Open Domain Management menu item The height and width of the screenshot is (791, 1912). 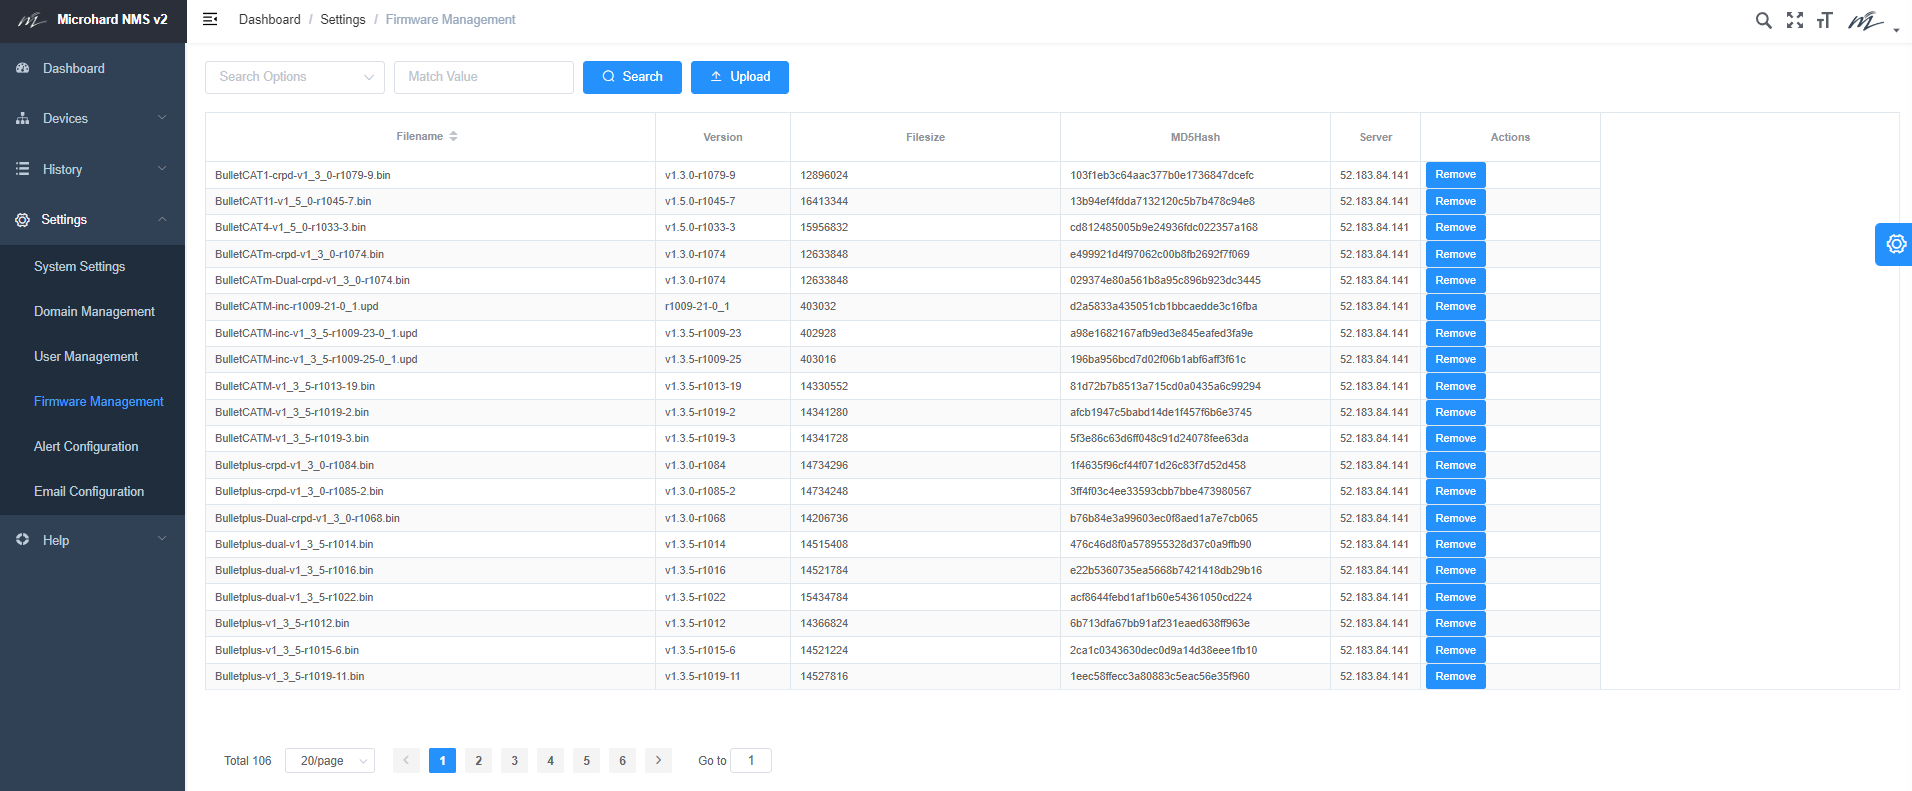(x=92, y=312)
